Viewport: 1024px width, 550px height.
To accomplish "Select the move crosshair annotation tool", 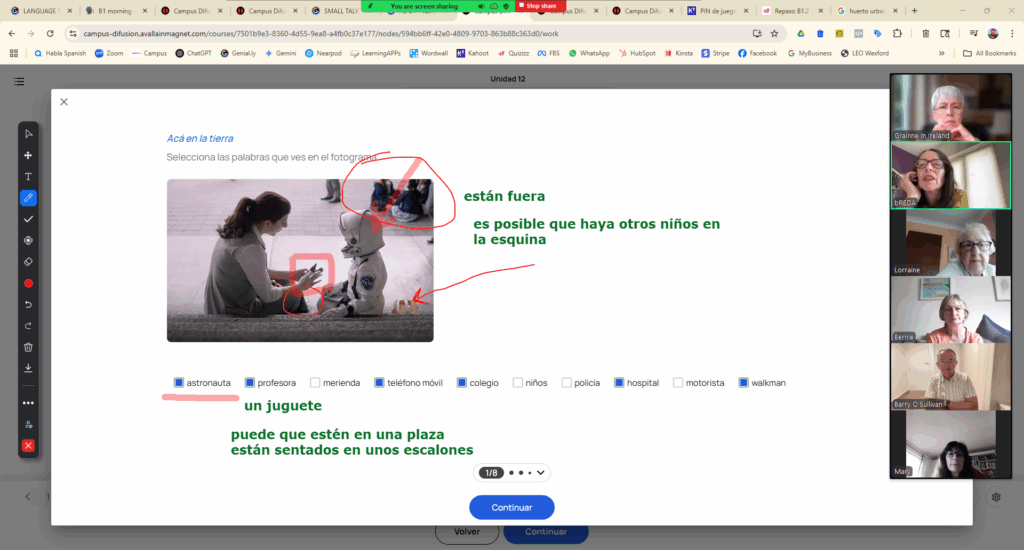I will pyautogui.click(x=28, y=155).
